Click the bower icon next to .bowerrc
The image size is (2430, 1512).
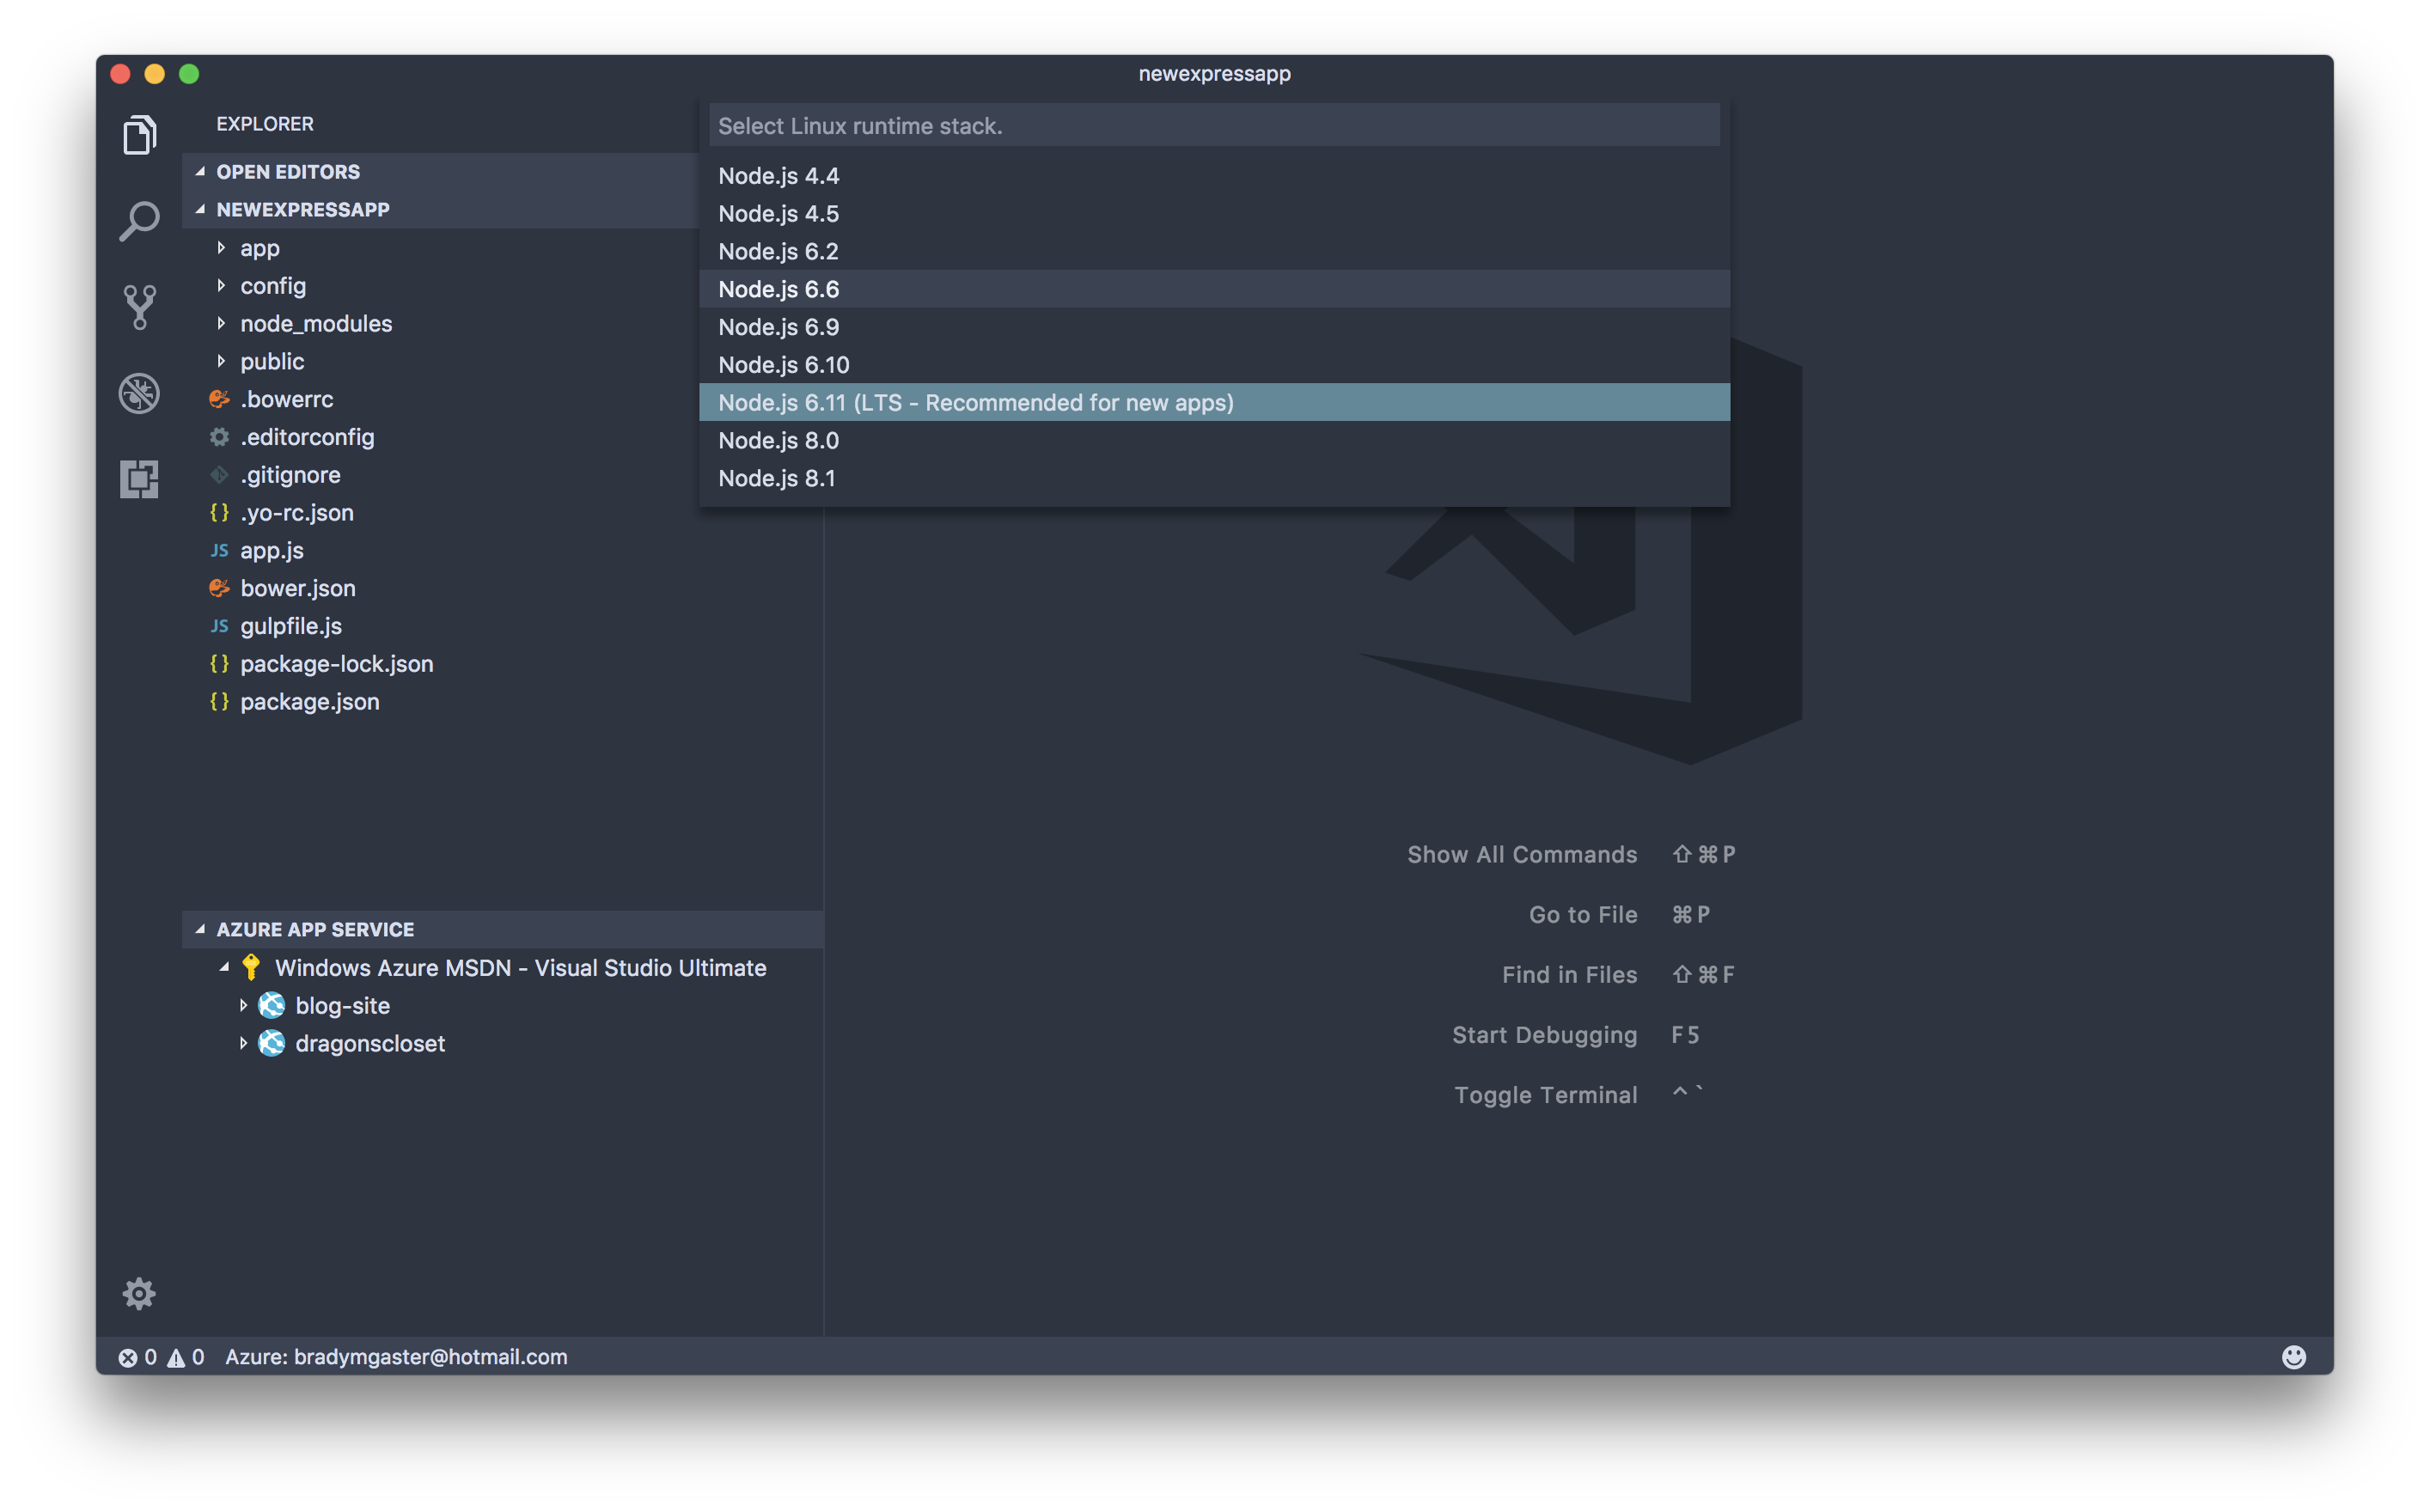tap(219, 399)
